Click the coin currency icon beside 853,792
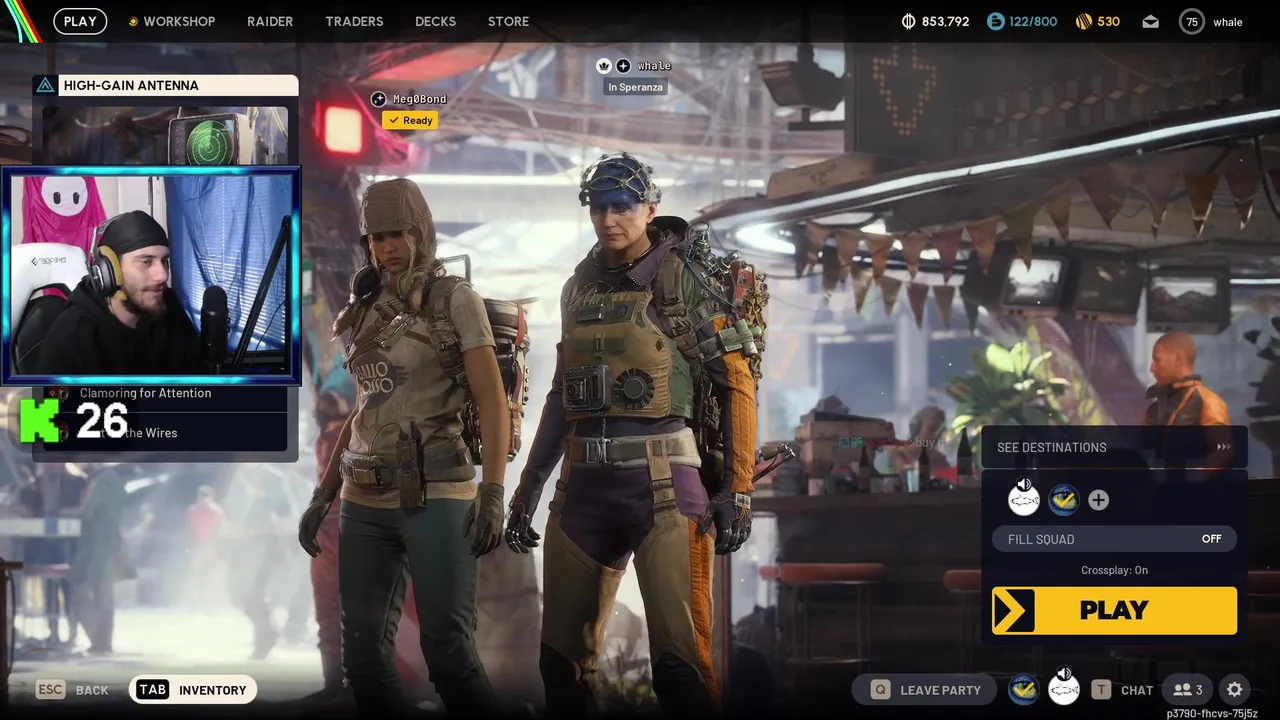 (x=909, y=21)
